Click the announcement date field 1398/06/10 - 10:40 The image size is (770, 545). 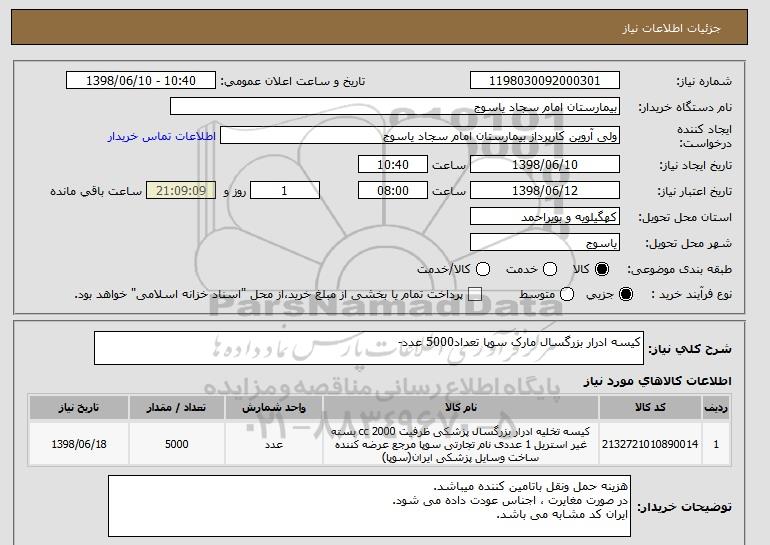pyautogui.click(x=141, y=81)
